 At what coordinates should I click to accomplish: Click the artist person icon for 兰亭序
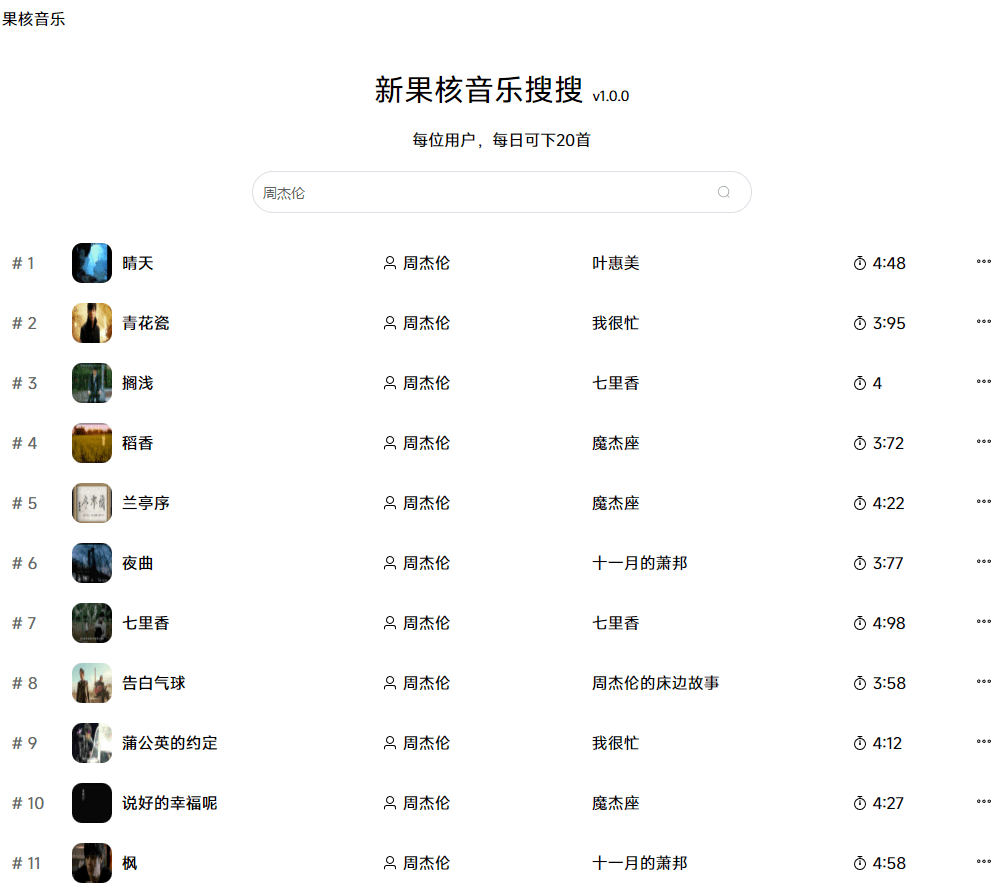pos(390,503)
